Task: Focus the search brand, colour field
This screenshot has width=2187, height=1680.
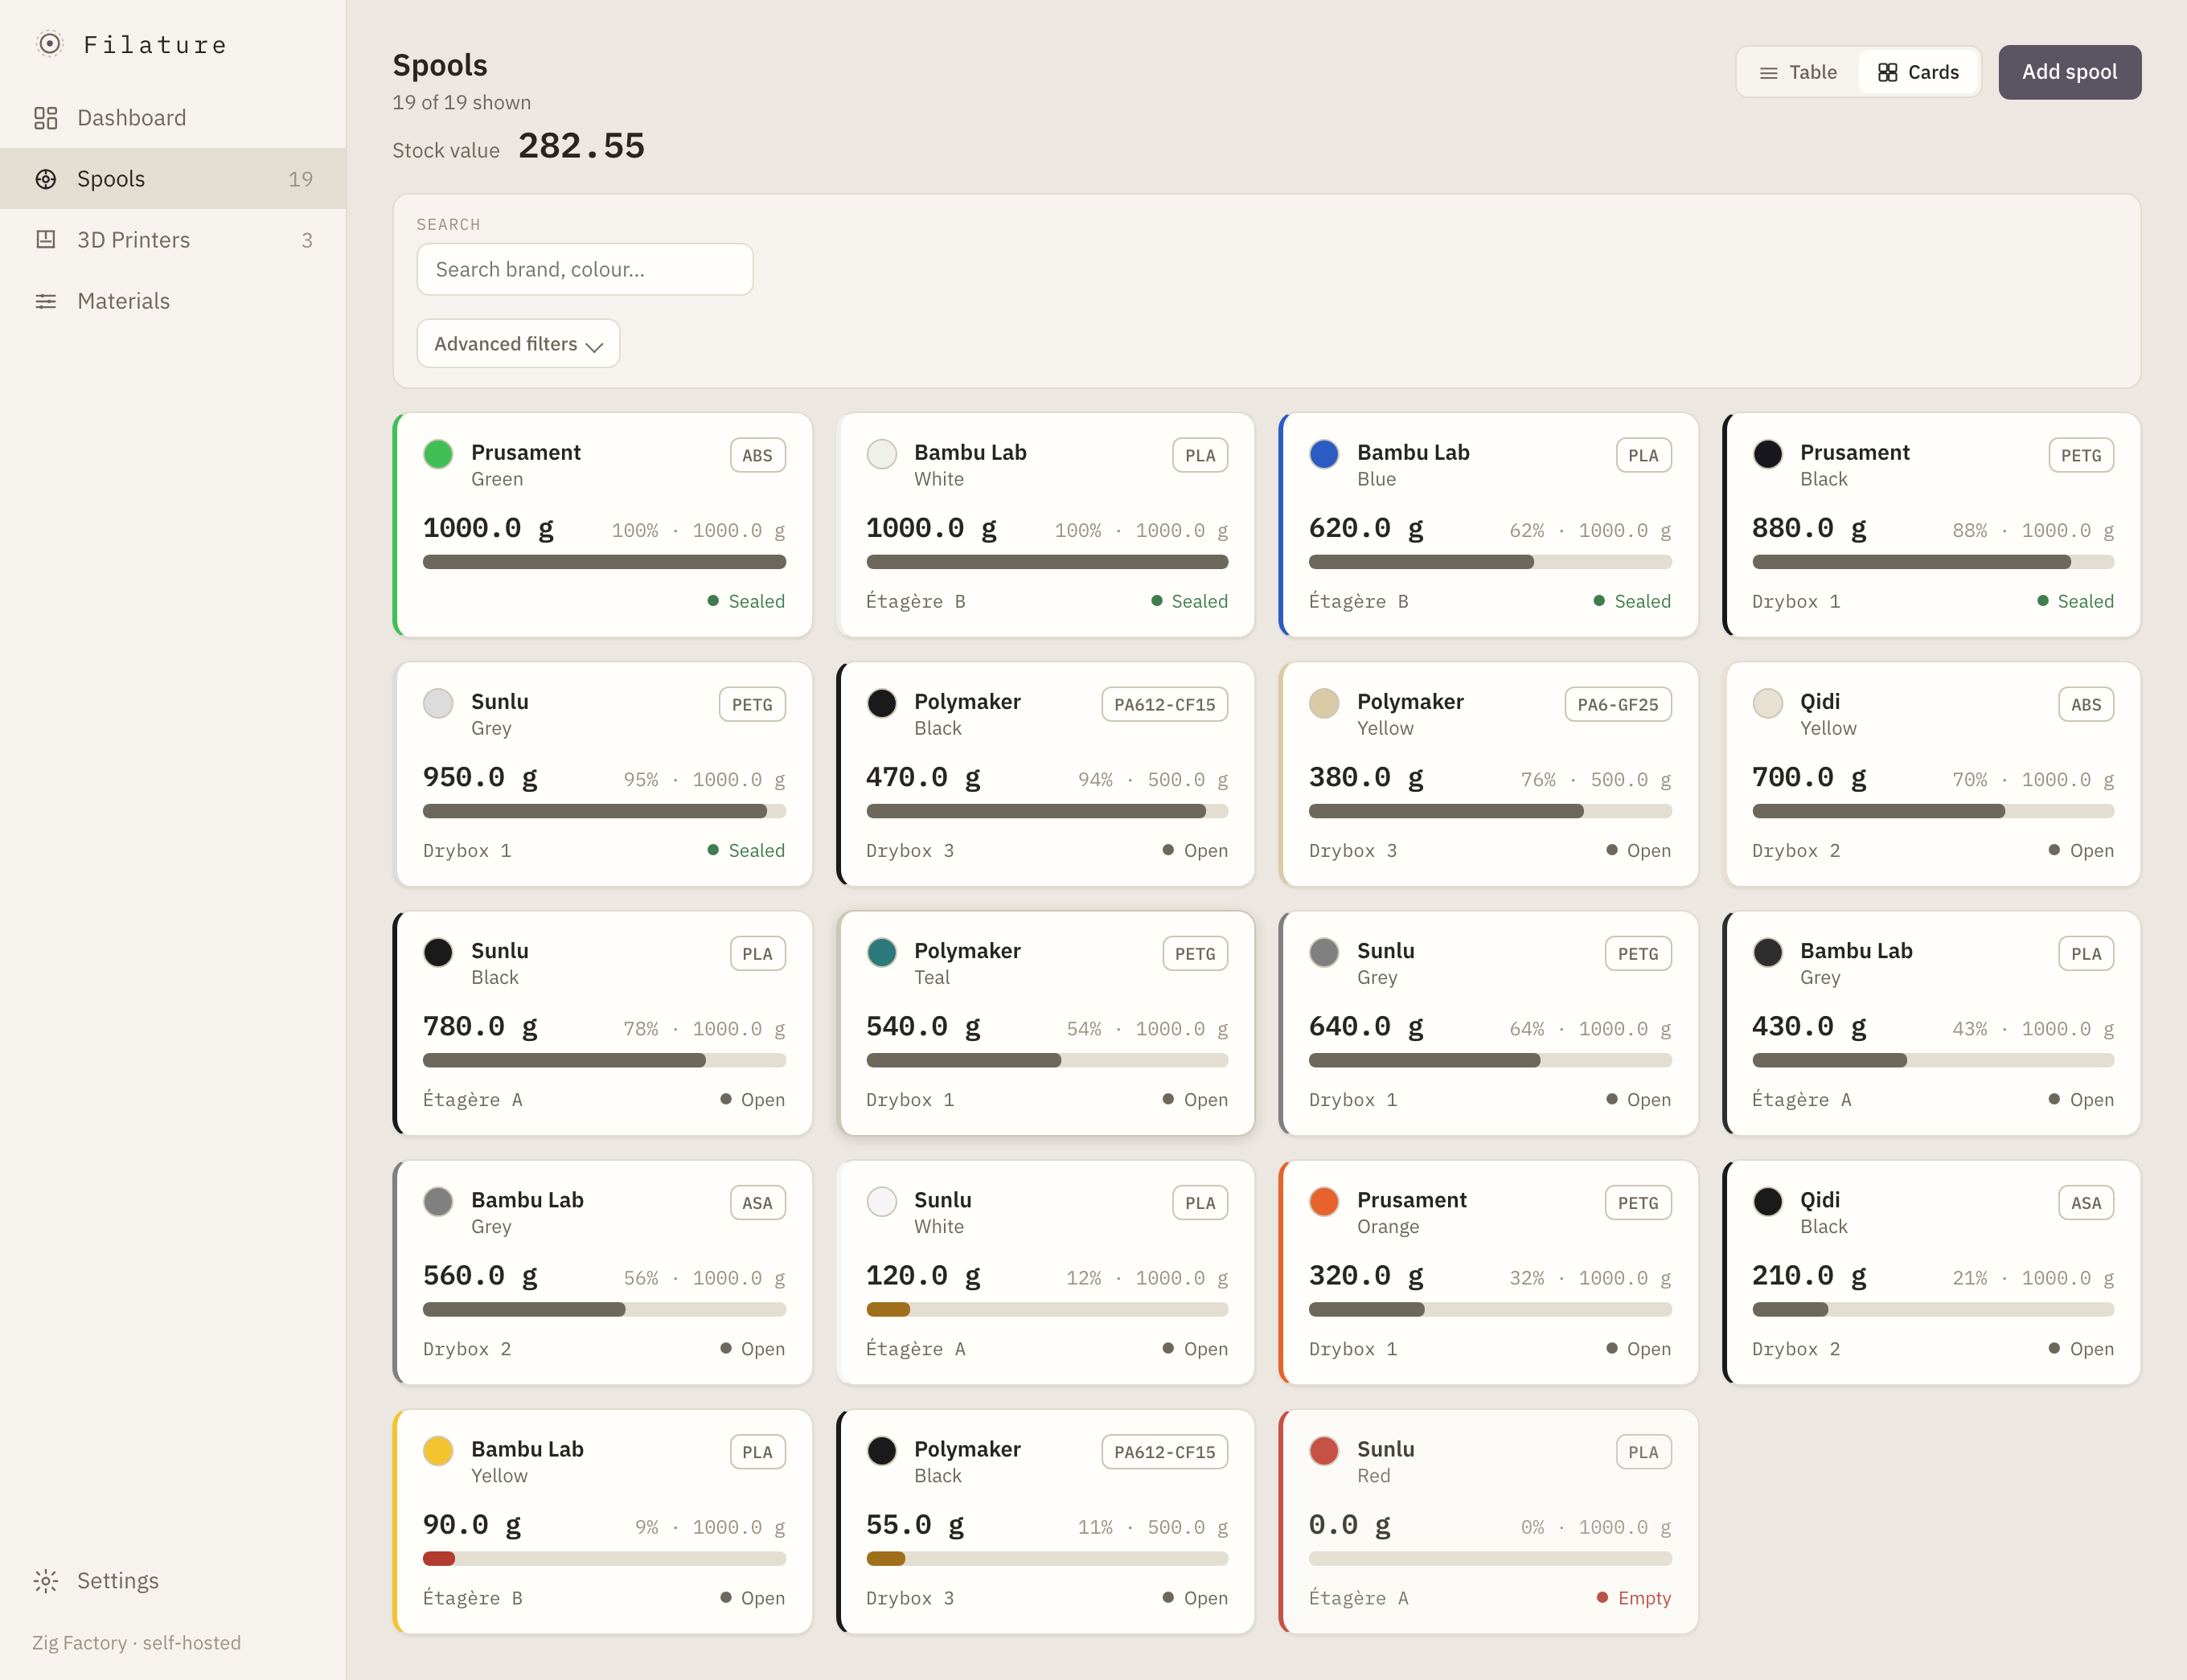Action: pos(584,269)
